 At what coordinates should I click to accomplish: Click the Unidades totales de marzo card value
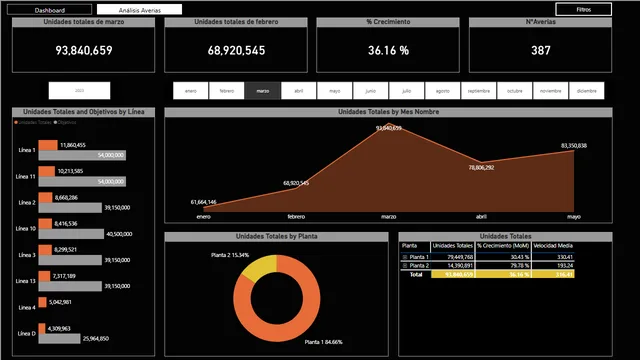[x=84, y=50]
